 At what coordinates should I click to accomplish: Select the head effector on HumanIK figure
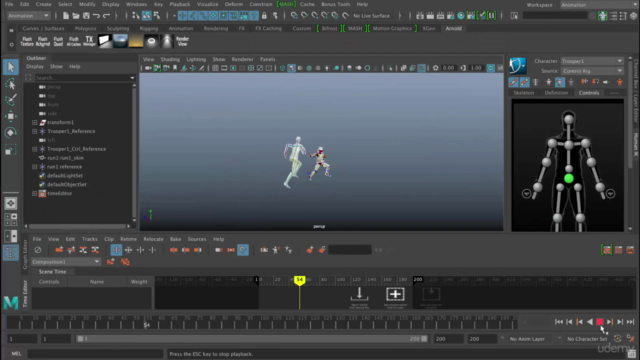[569, 119]
